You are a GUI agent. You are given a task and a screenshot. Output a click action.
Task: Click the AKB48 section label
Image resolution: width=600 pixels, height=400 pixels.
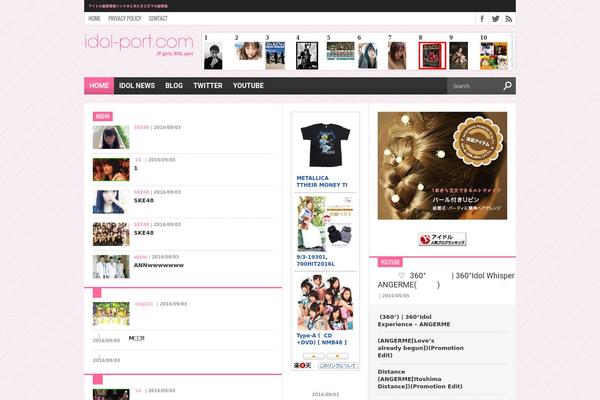click(x=103, y=116)
